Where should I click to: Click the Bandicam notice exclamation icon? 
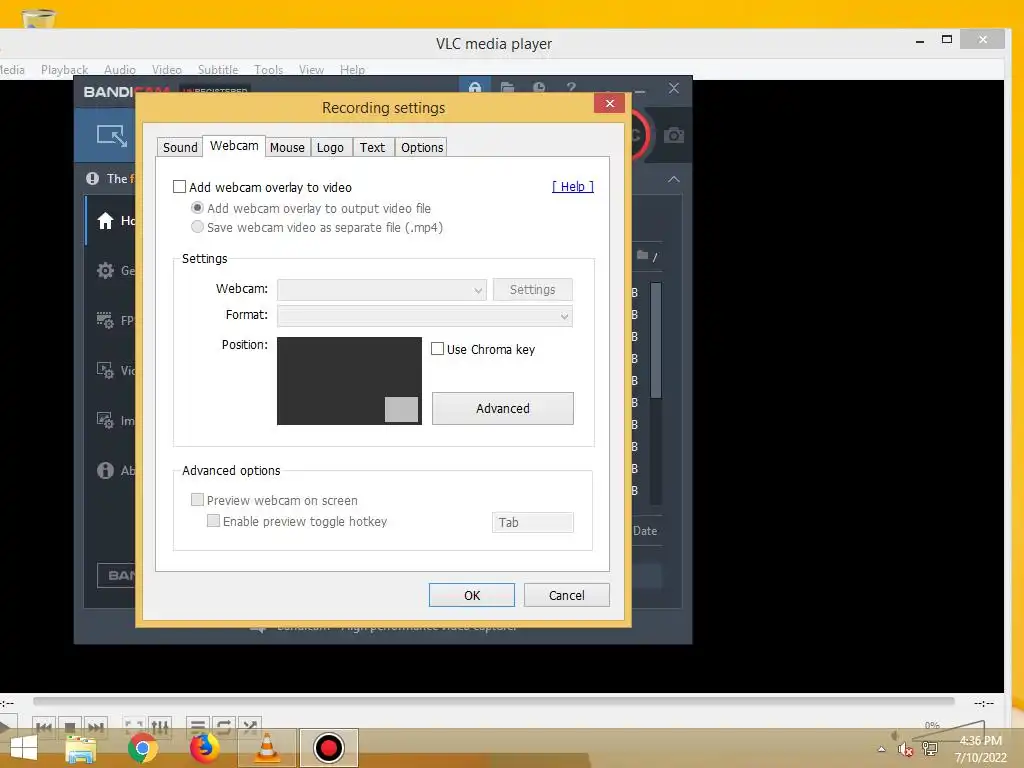click(x=92, y=178)
